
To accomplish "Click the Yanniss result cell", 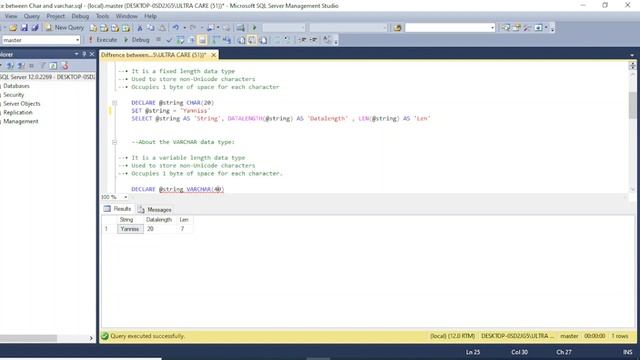I will [x=130, y=229].
